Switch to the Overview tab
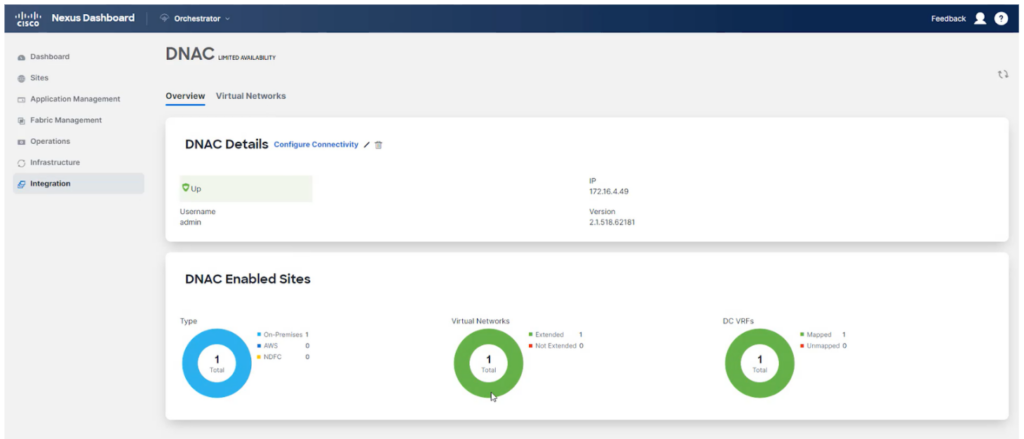 185,96
